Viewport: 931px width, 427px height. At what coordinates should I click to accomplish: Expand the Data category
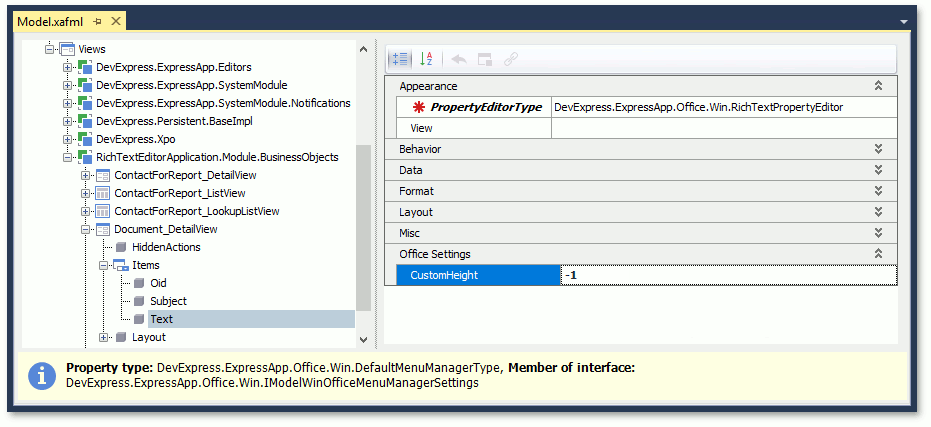pyautogui.click(x=879, y=170)
